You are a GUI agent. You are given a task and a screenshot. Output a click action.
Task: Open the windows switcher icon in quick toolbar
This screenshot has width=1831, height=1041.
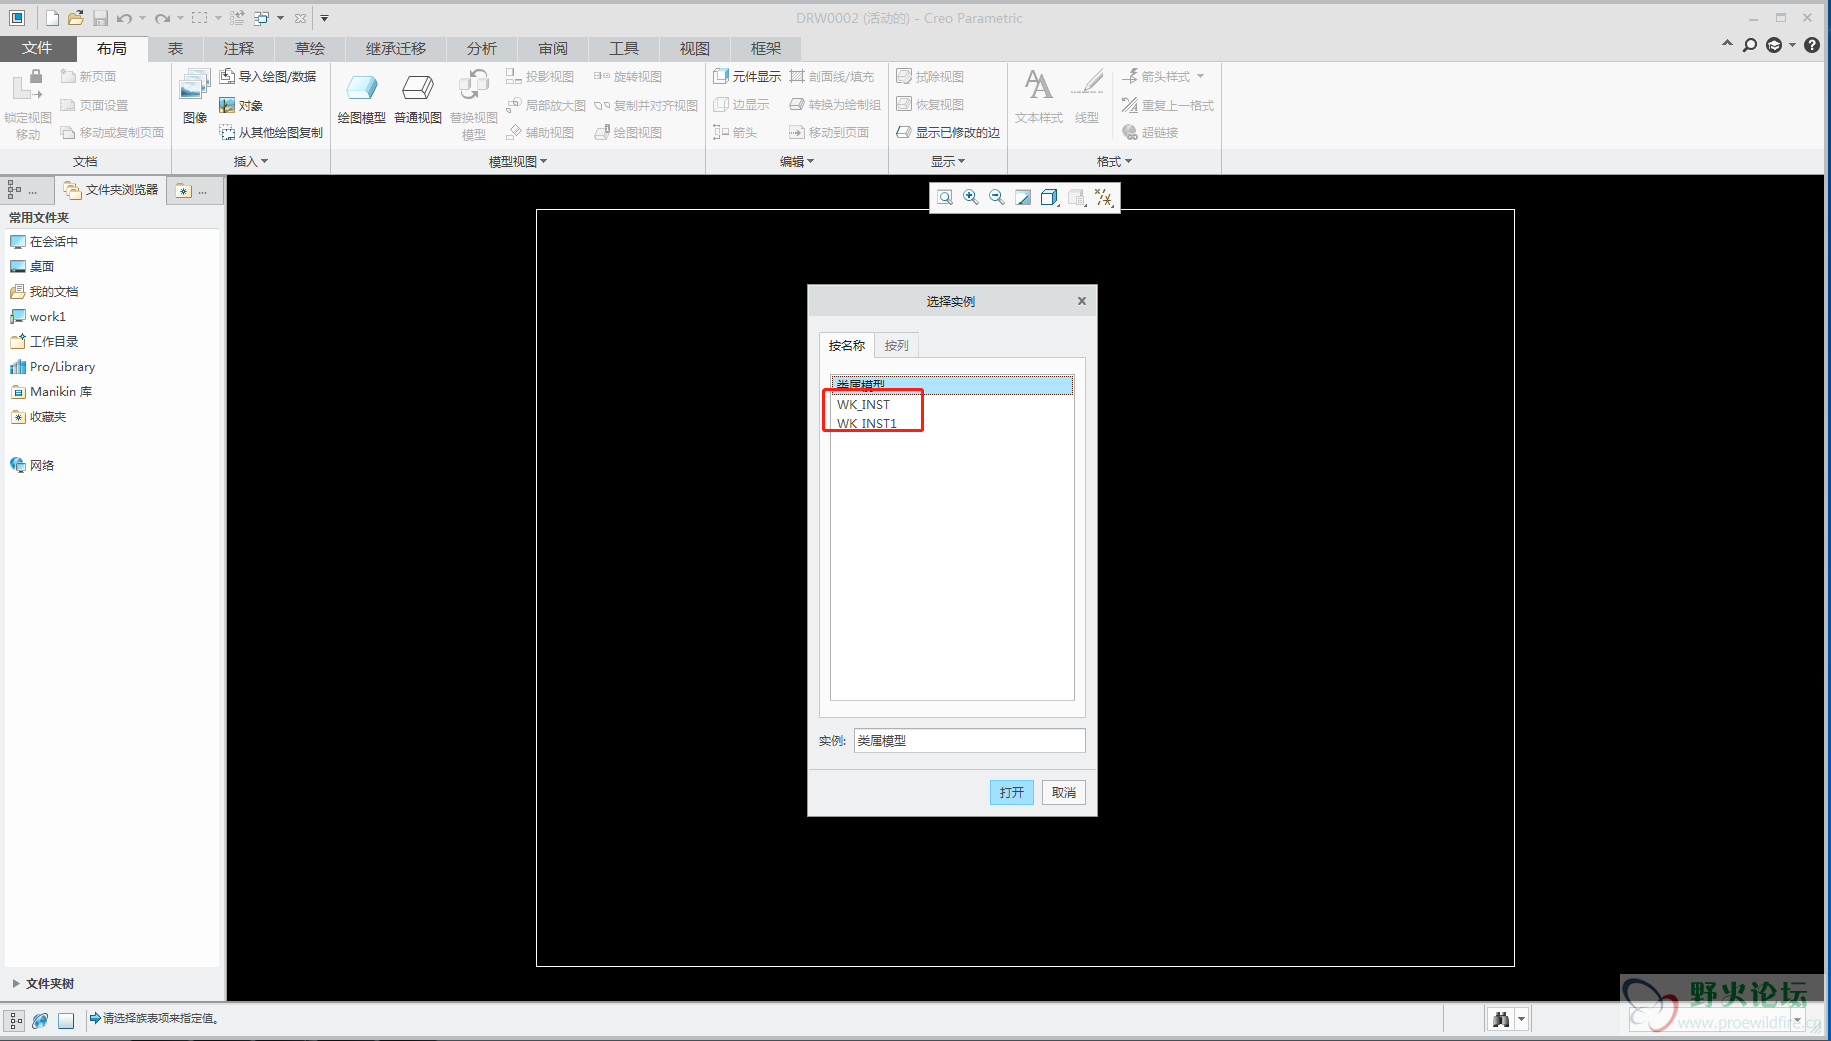pyautogui.click(x=261, y=18)
